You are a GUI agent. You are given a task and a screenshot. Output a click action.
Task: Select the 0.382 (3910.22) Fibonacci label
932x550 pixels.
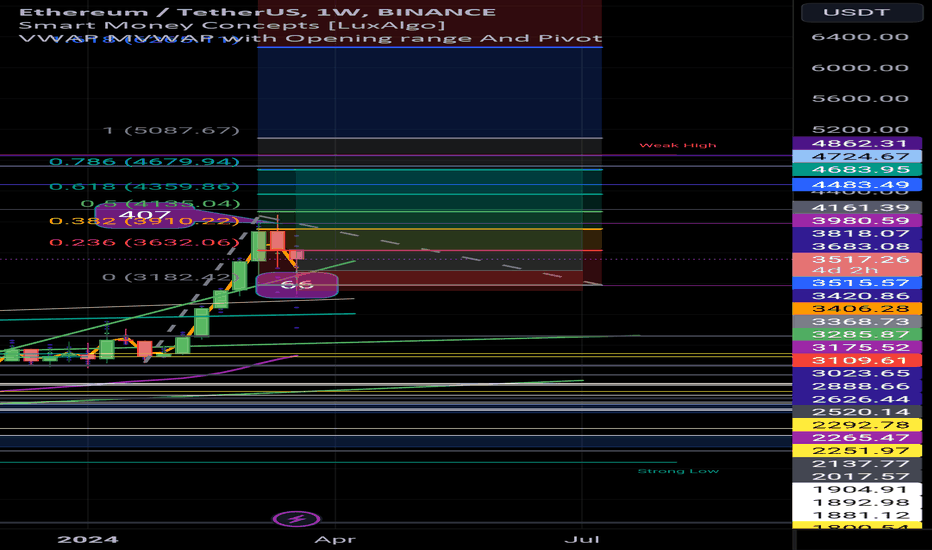click(x=144, y=221)
